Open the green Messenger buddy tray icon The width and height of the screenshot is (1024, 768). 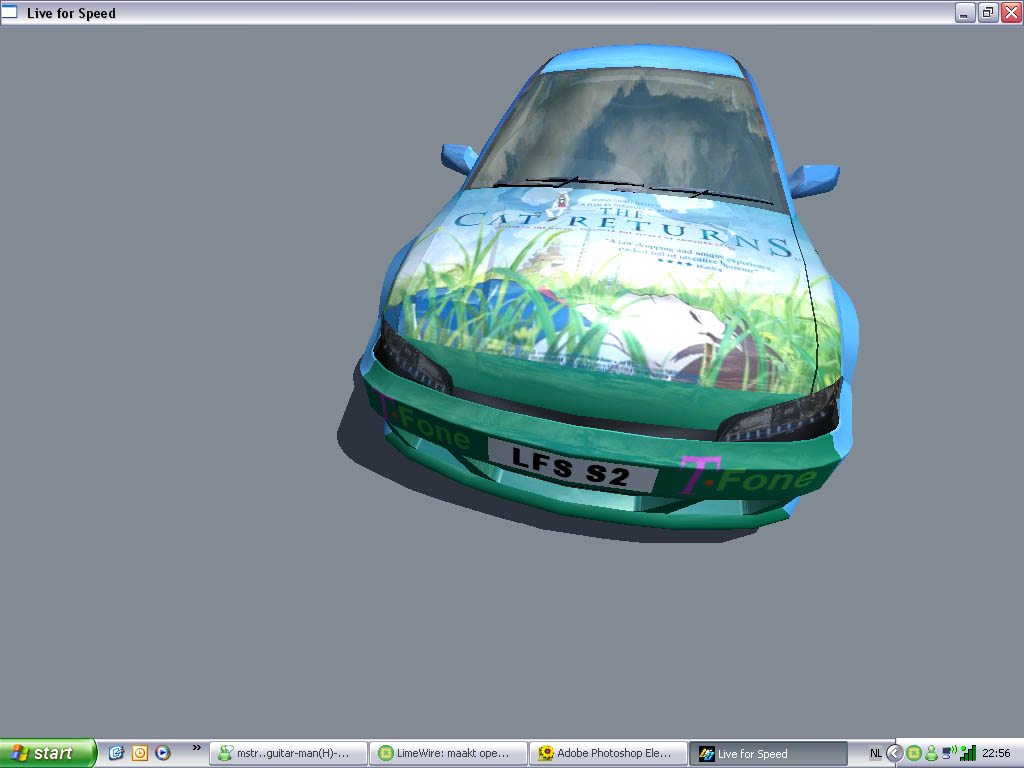click(931, 753)
